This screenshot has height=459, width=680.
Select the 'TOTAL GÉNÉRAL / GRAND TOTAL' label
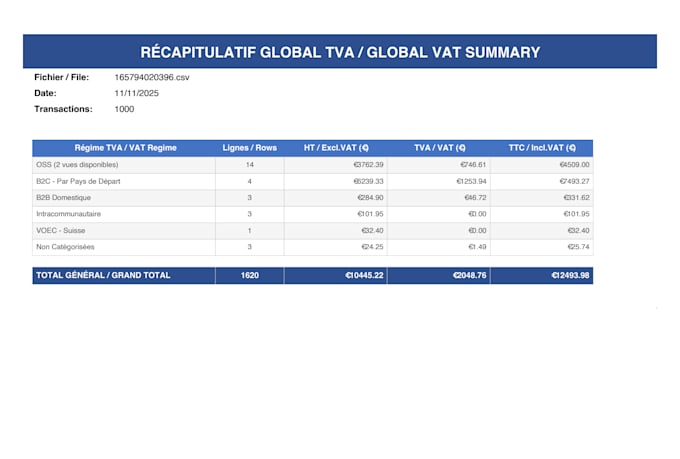[103, 275]
